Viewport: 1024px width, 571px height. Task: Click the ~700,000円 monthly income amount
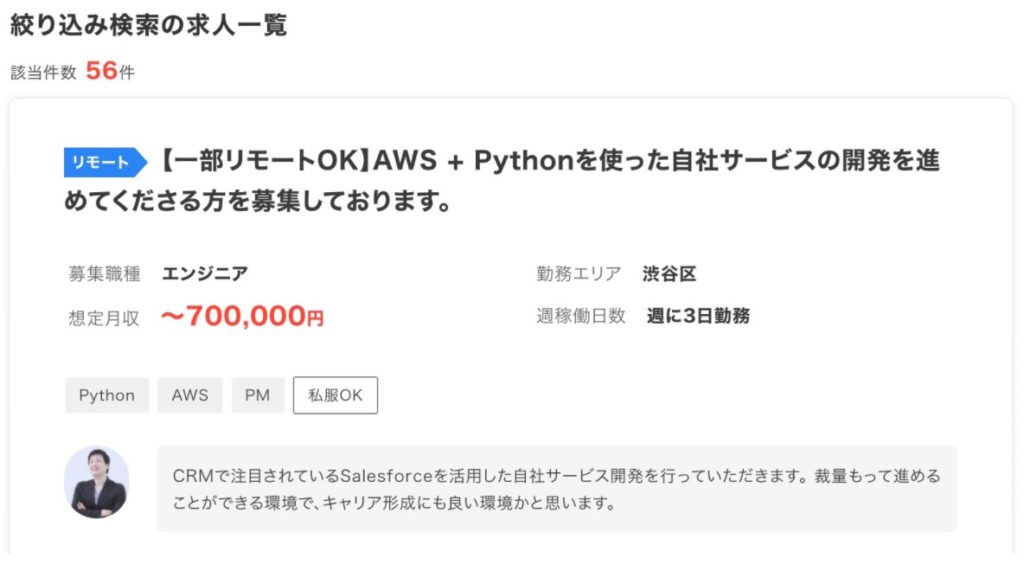(x=242, y=316)
